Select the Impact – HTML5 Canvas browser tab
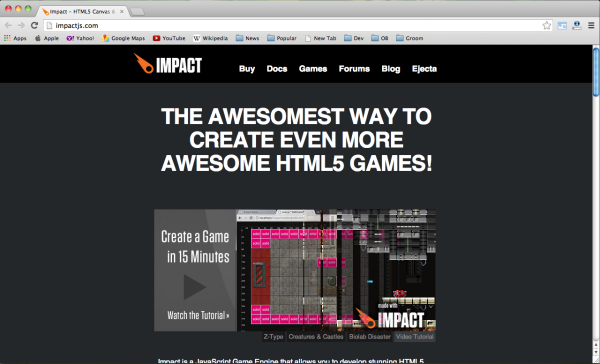This screenshot has width=600, height=364. click(x=82, y=11)
